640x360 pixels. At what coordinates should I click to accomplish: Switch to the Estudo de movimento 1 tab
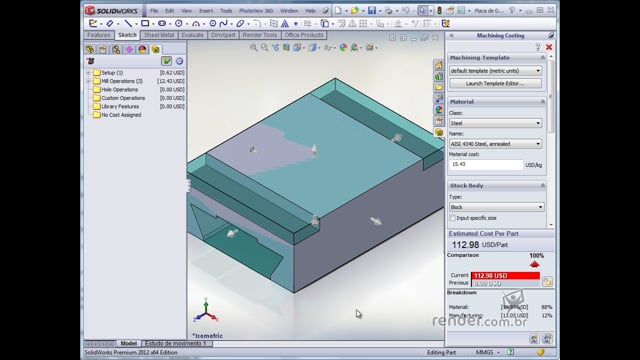click(176, 343)
